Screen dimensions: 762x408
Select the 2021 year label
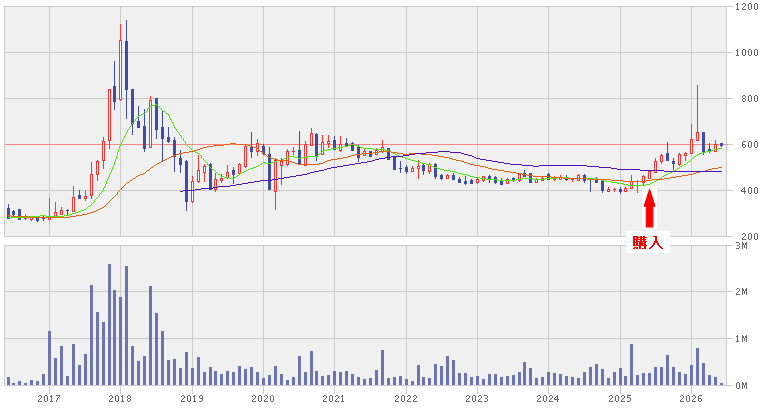[334, 399]
